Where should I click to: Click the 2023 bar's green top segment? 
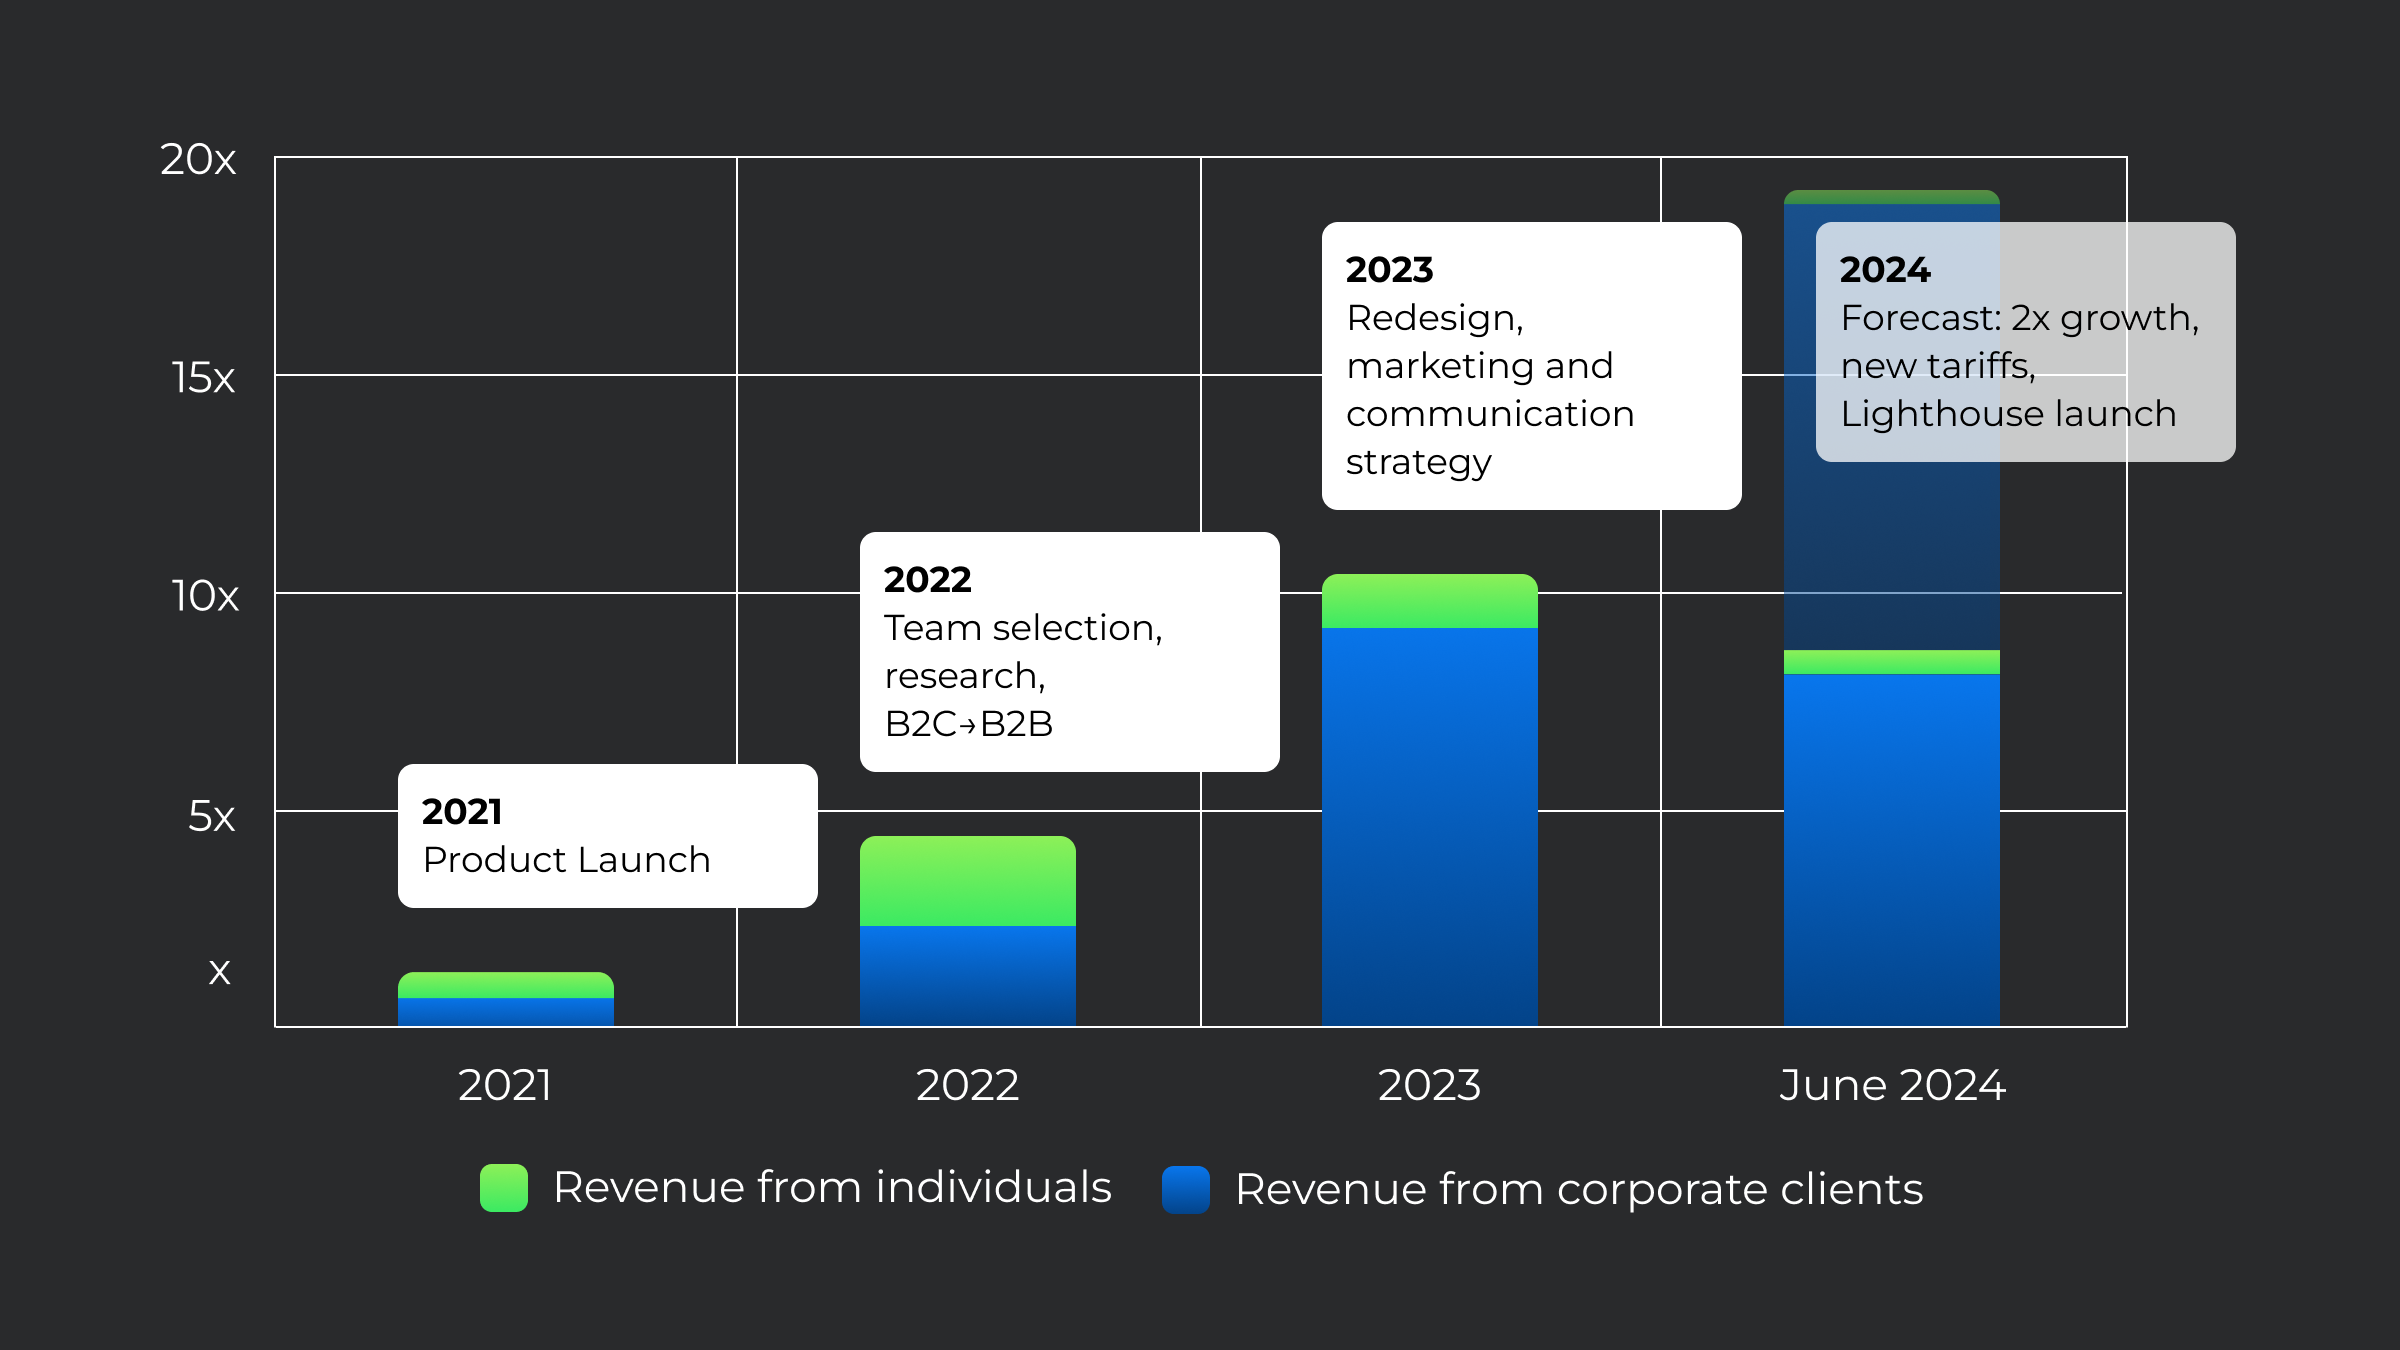[x=1430, y=601]
